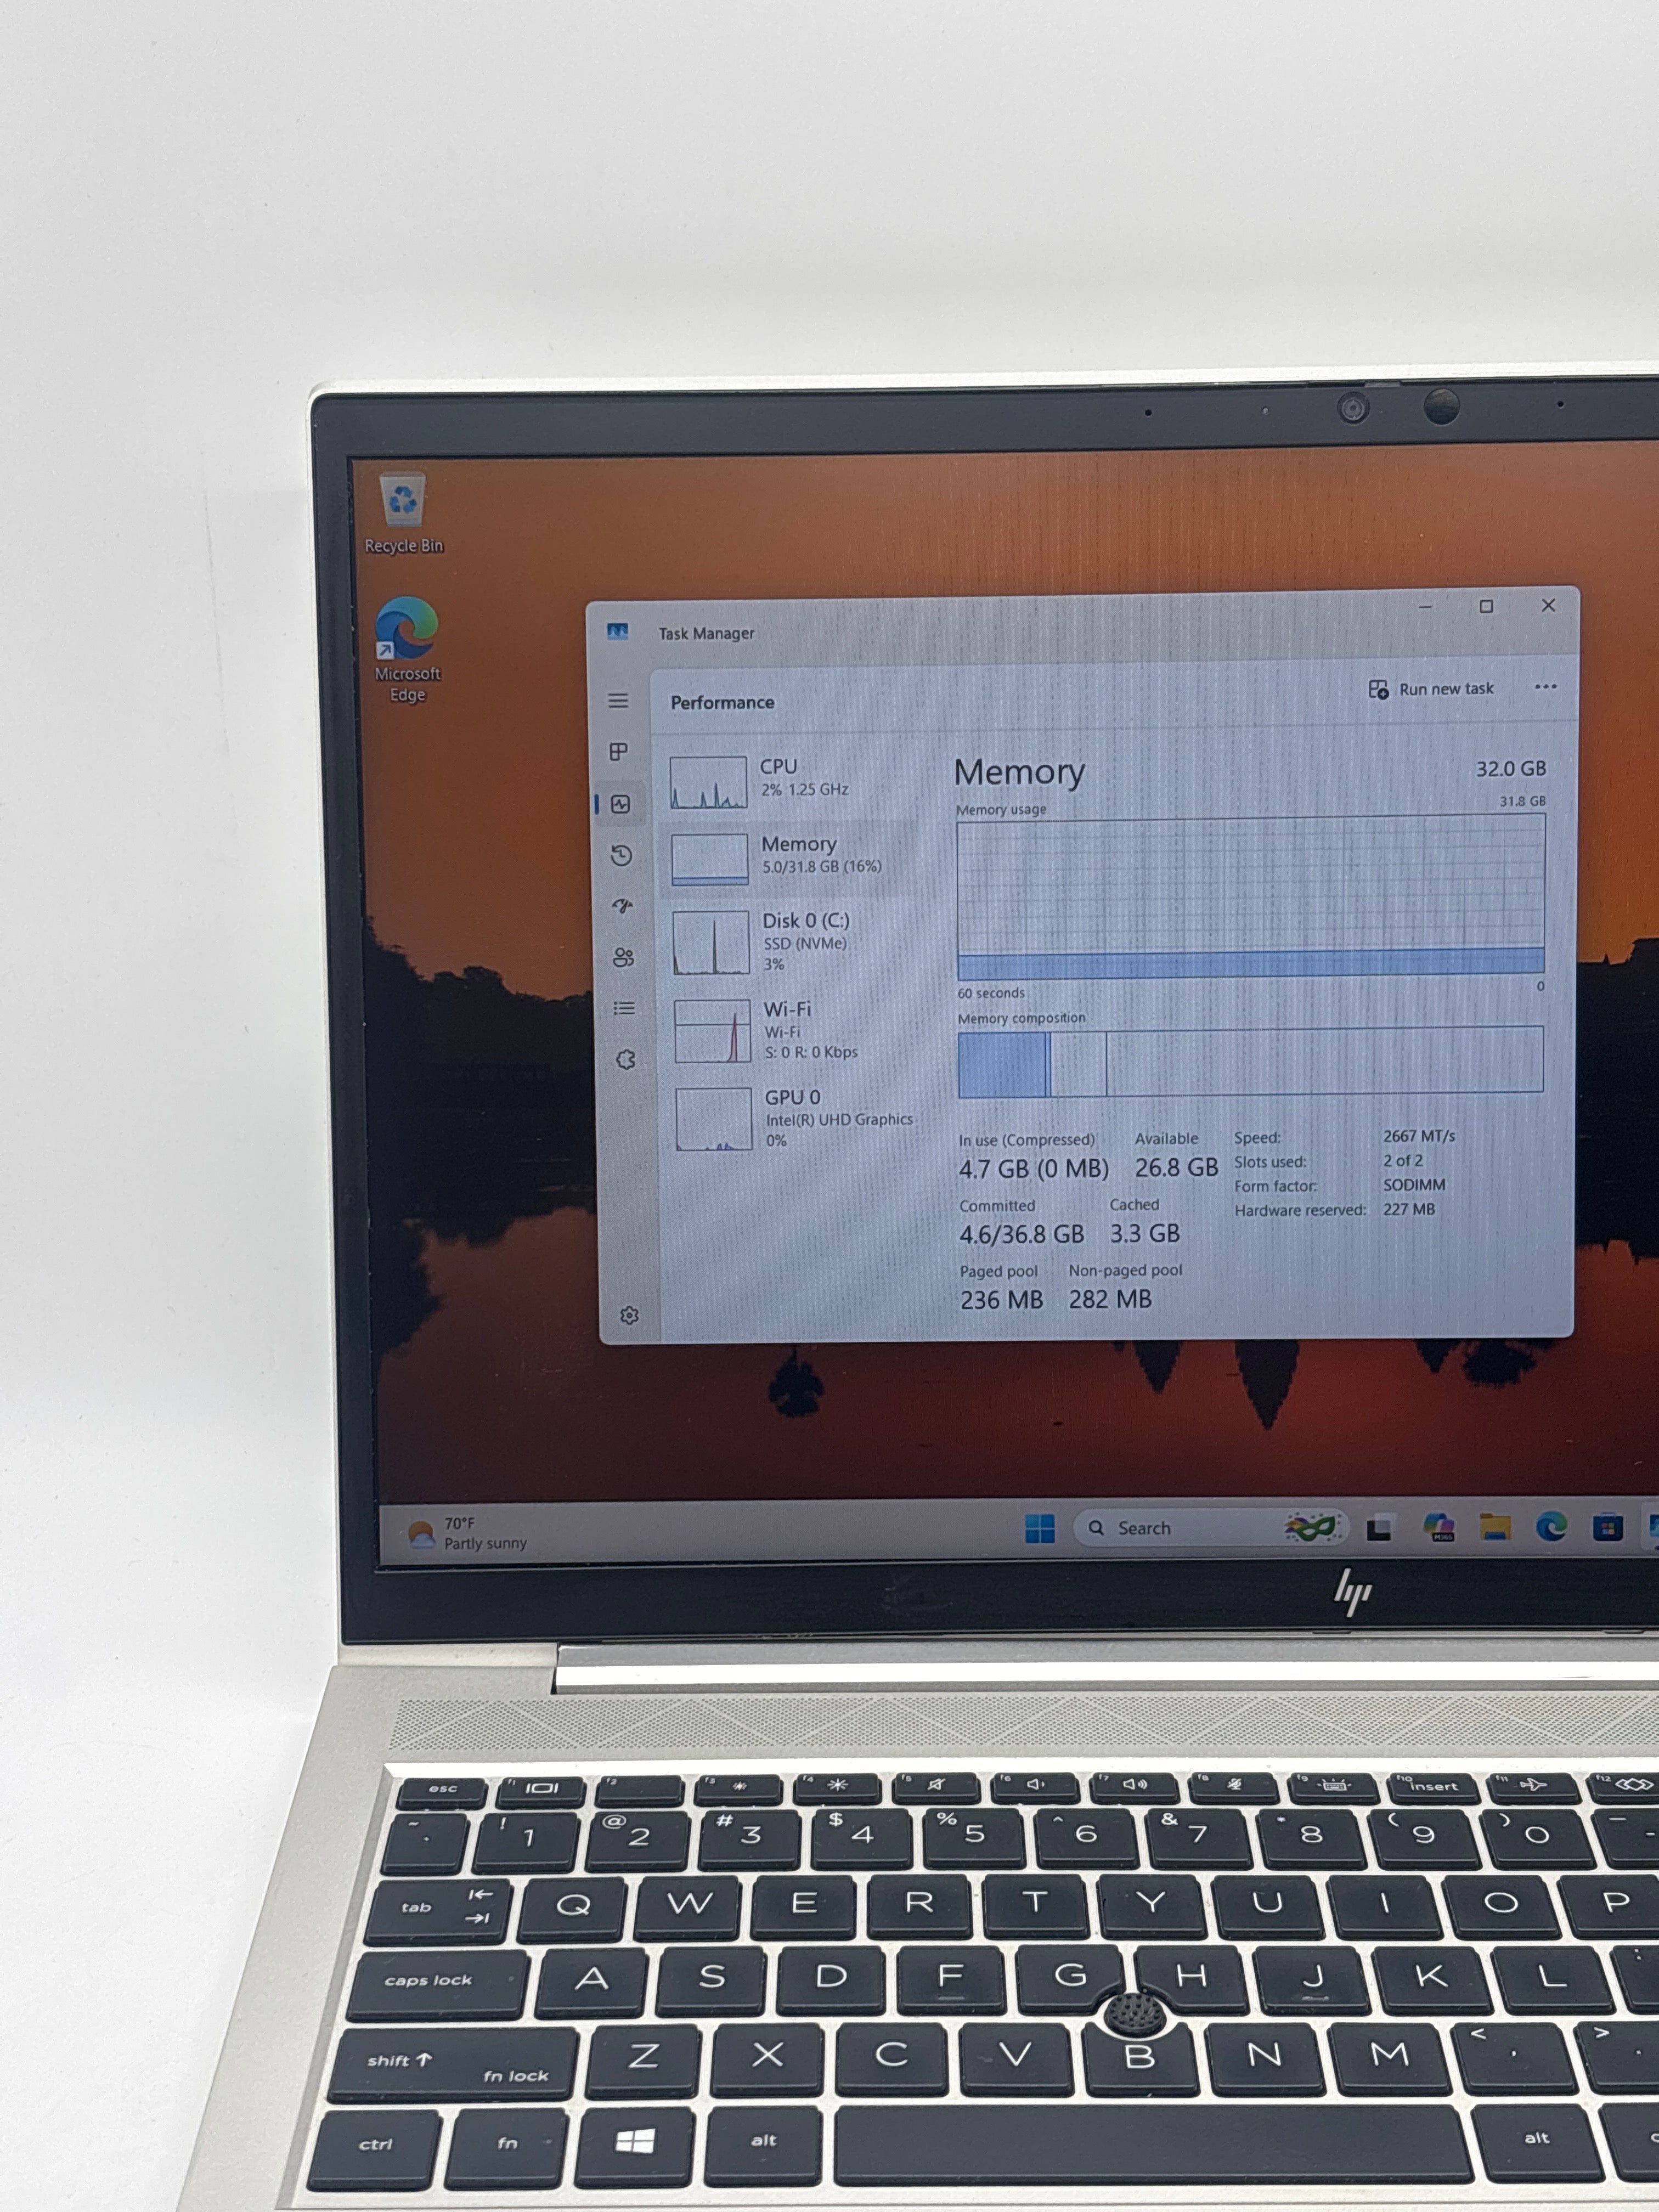
Task: Click the Run new task button
Action: (1431, 689)
